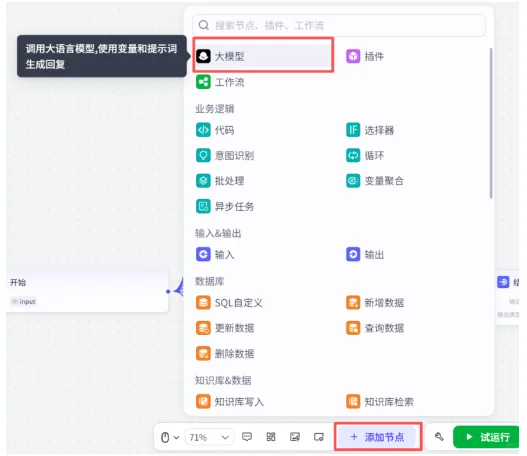Viewport: 527px width, 456px height.
Task: Focus the node search input field
Action: pos(339,25)
